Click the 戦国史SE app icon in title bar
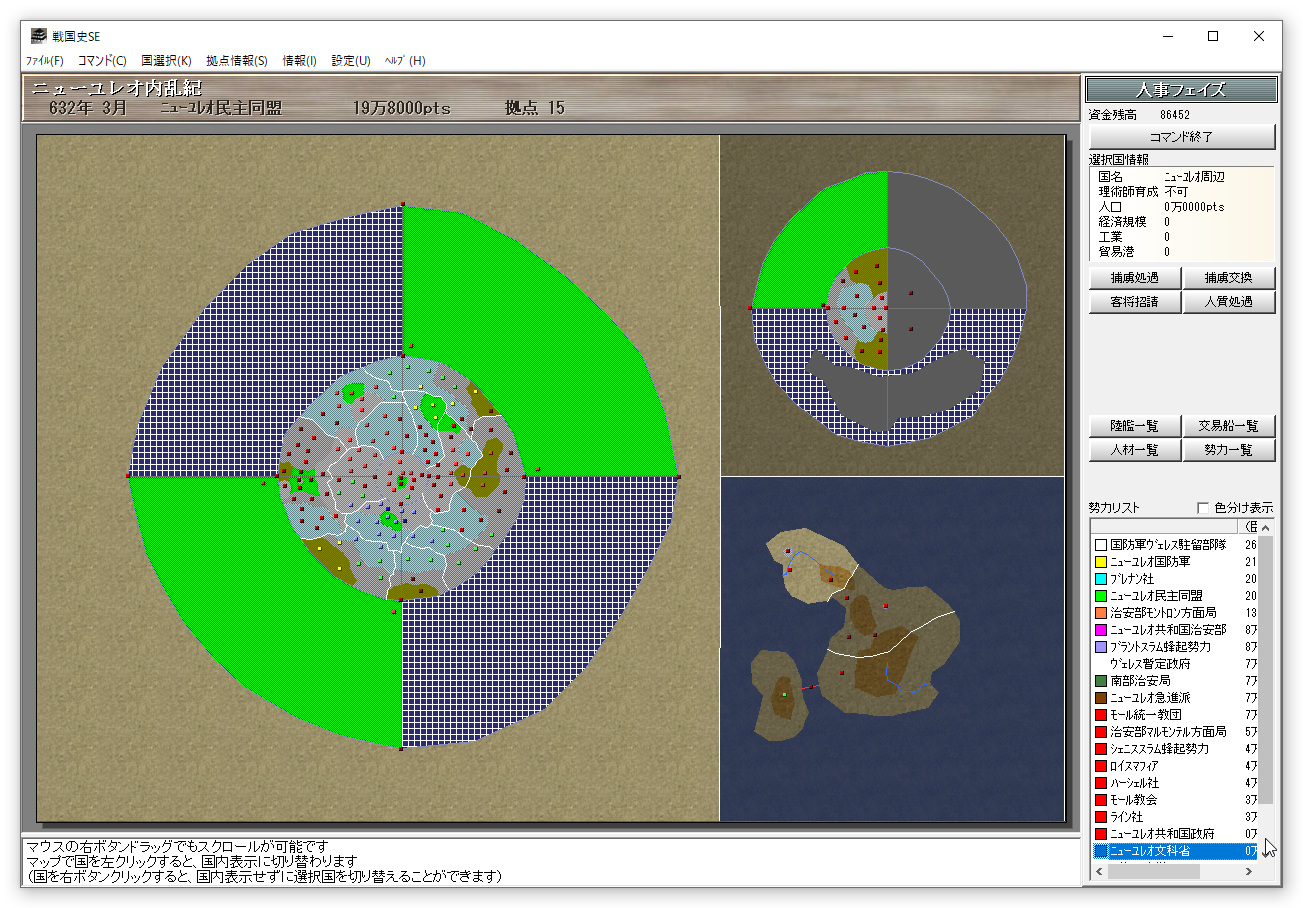1303x908 pixels. (38, 36)
